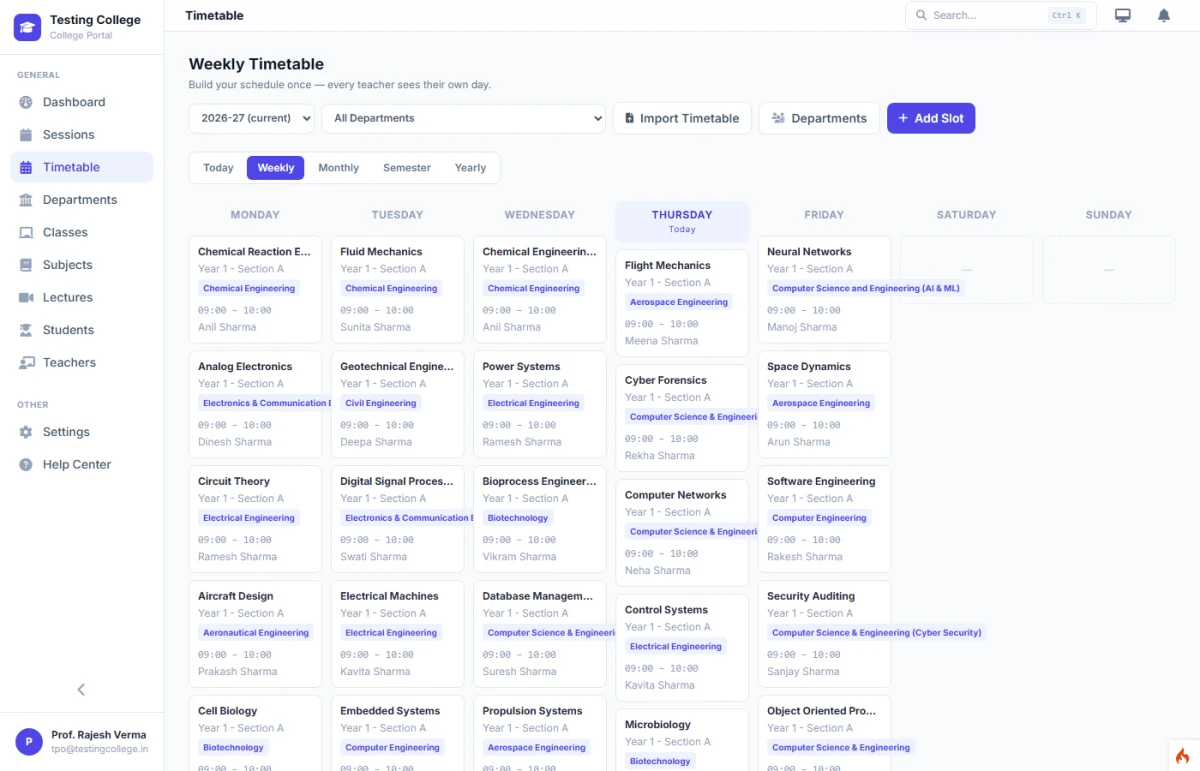Click the Testing College graduation cap logo

pos(27,27)
